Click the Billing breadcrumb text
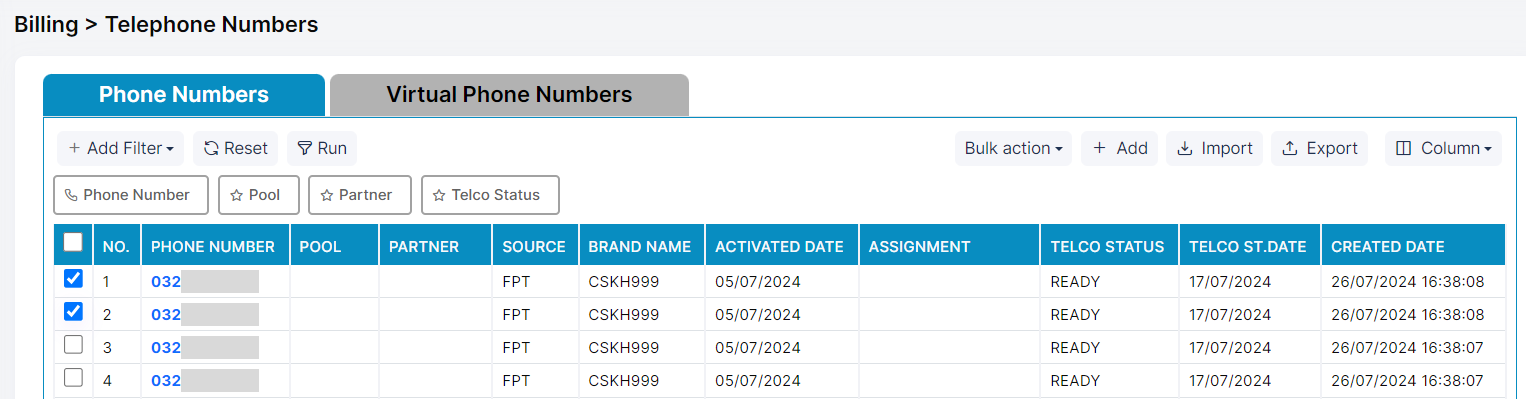This screenshot has width=1526, height=399. [x=46, y=25]
